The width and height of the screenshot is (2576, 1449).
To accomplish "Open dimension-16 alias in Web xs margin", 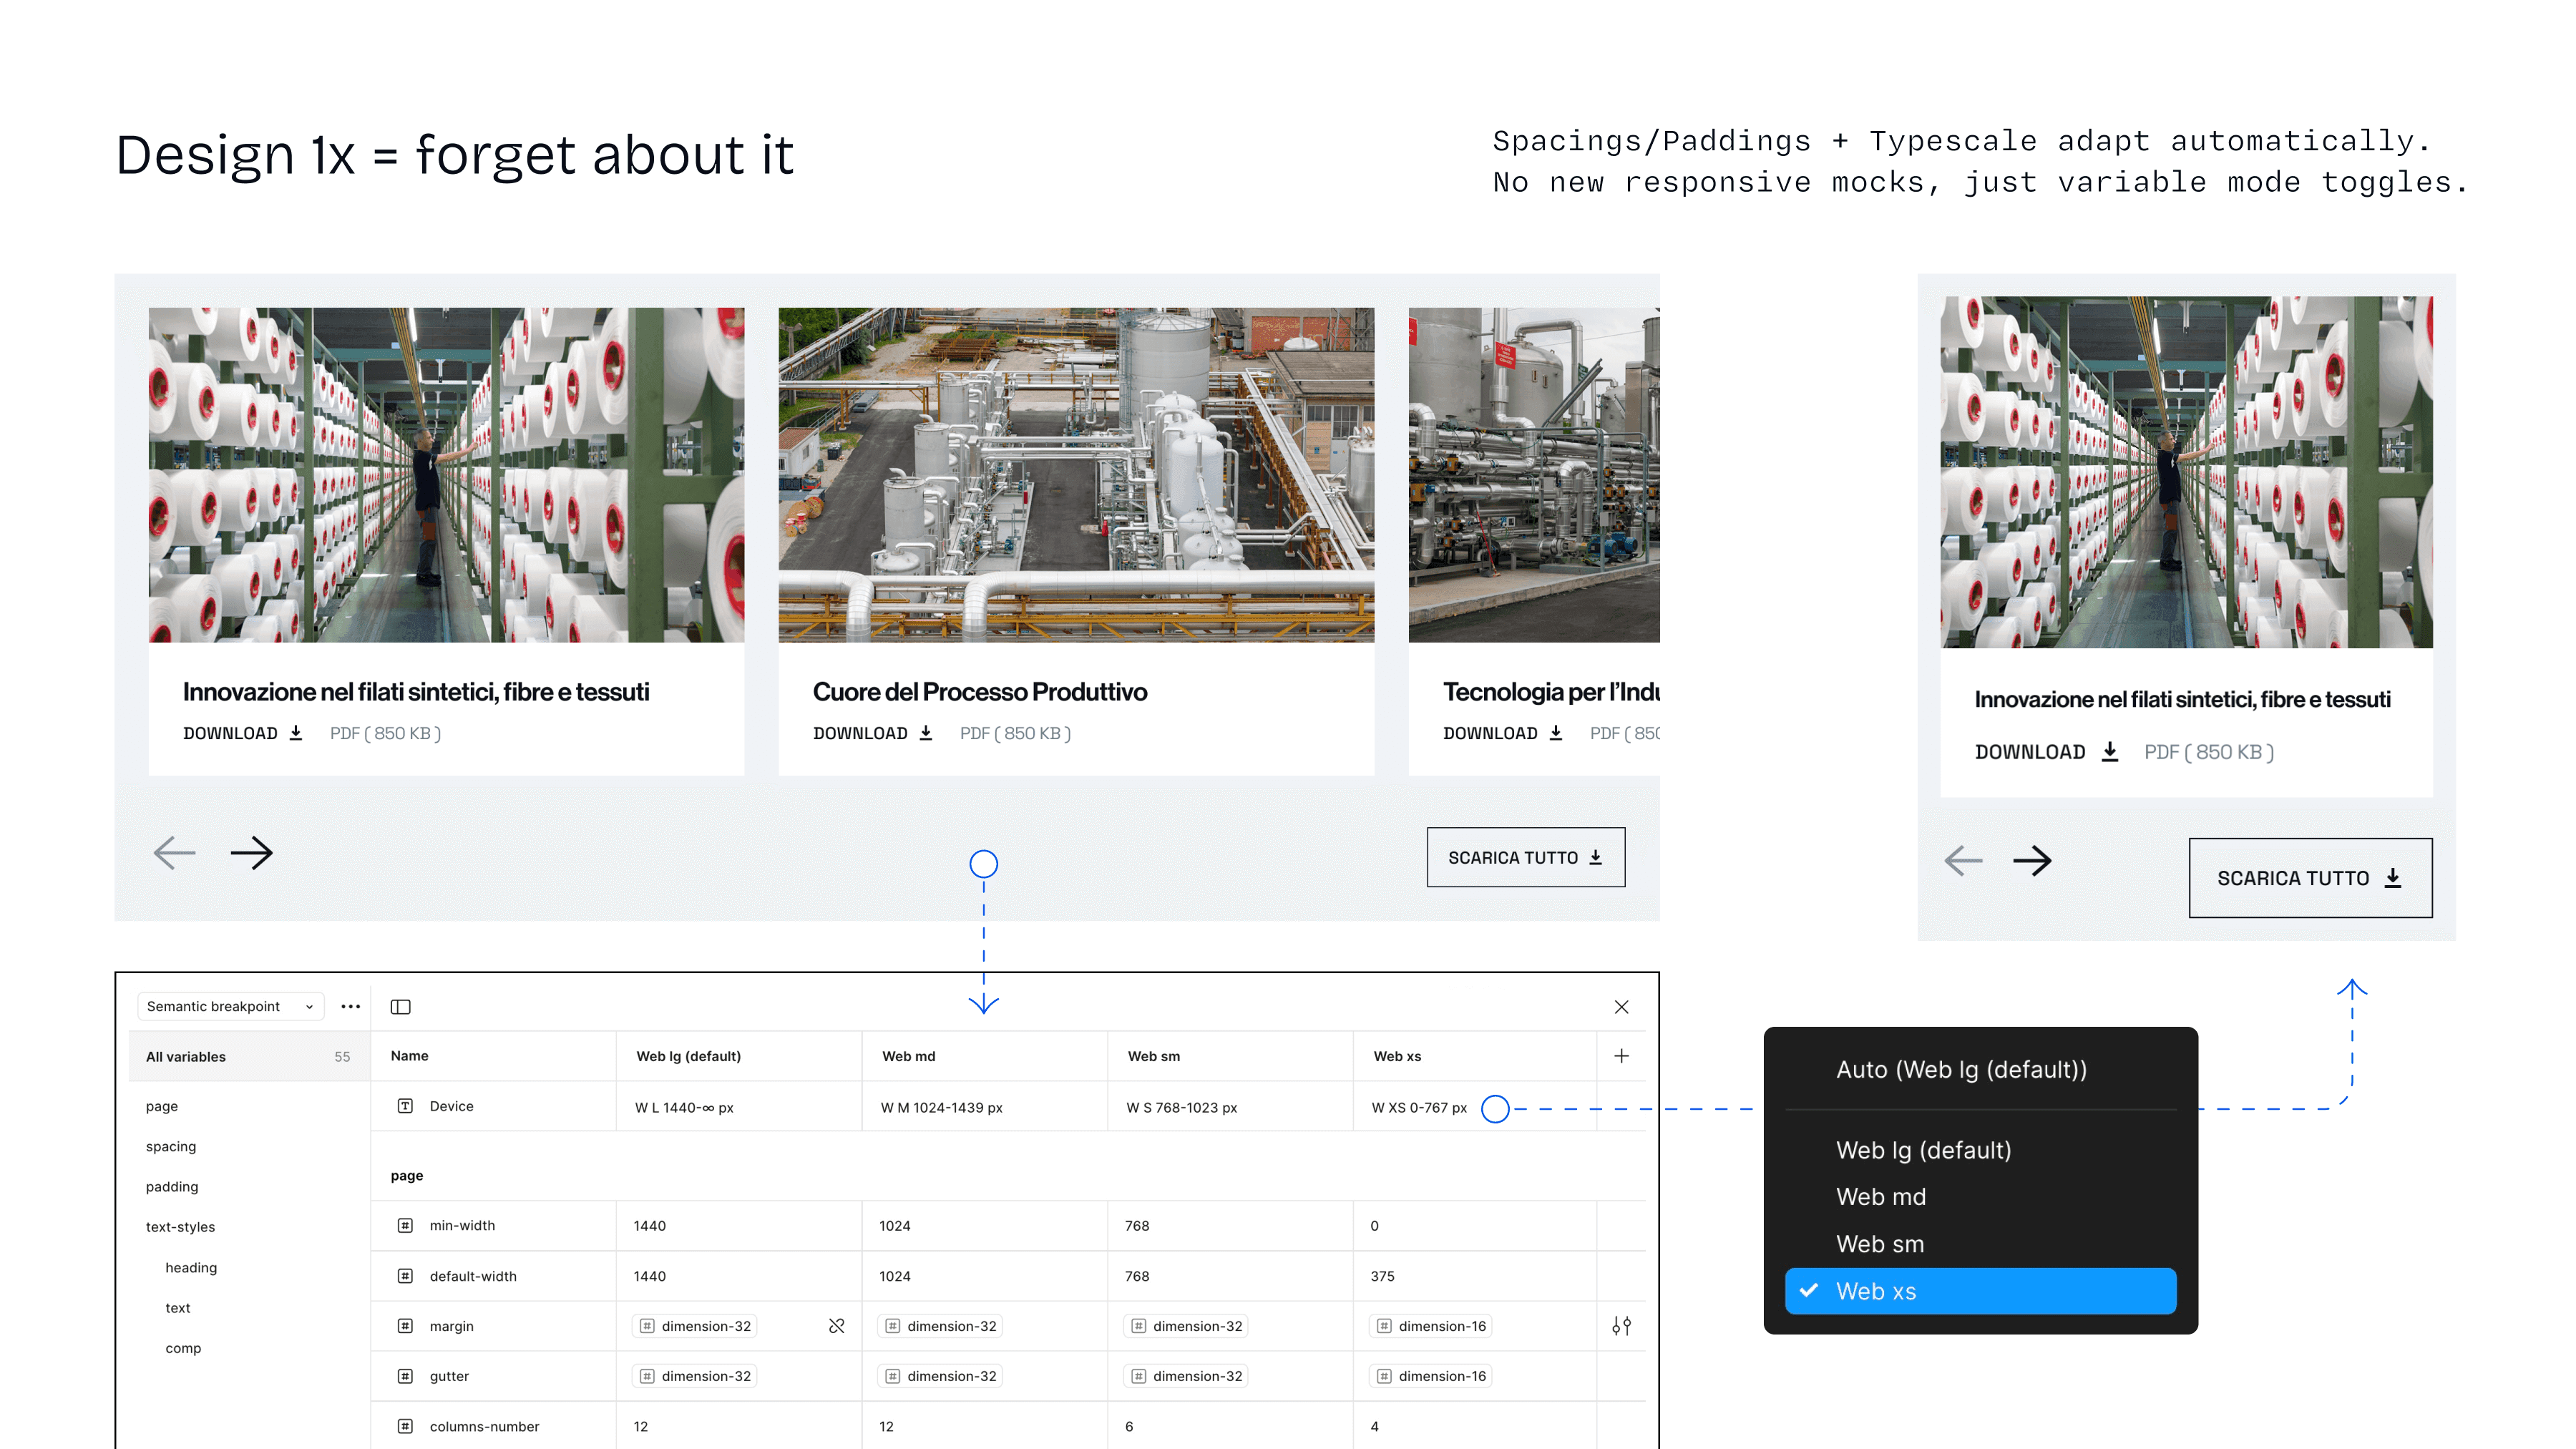I will click(x=1431, y=1326).
